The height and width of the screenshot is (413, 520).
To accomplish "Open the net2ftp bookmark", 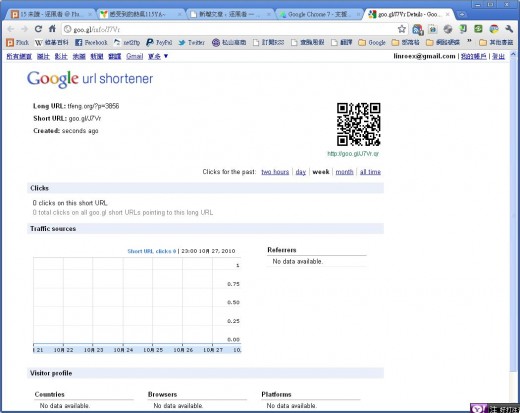I will pos(127,43).
